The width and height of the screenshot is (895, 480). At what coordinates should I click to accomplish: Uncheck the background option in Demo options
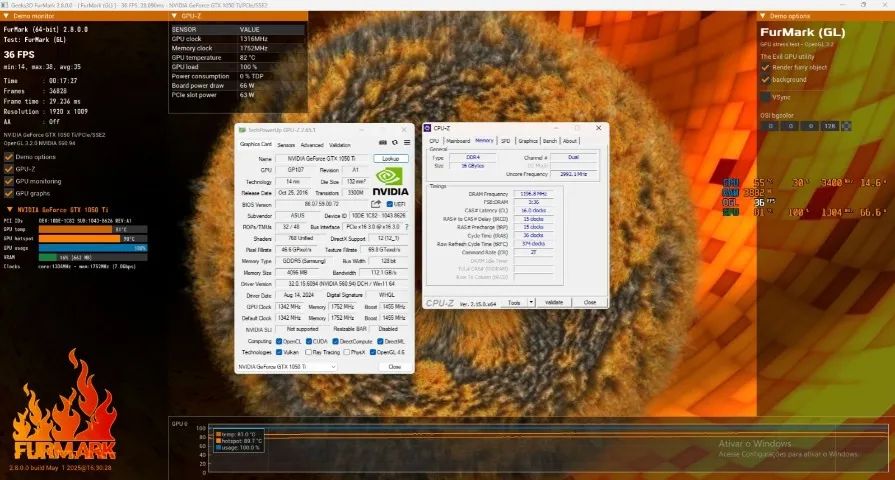click(765, 79)
